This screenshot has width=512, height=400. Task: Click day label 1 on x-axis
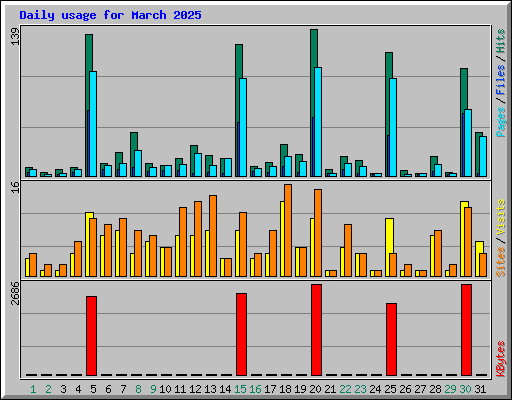pyautogui.click(x=33, y=389)
